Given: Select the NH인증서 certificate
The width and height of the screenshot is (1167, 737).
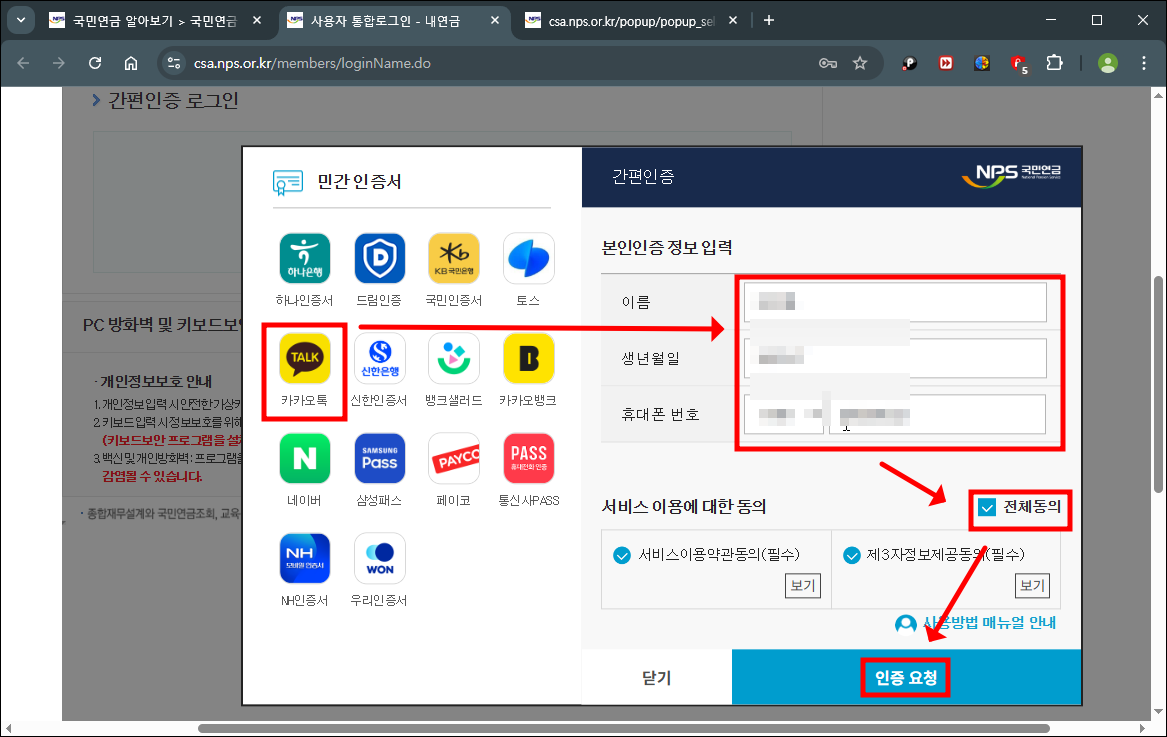Looking at the screenshot, I should point(304,558).
